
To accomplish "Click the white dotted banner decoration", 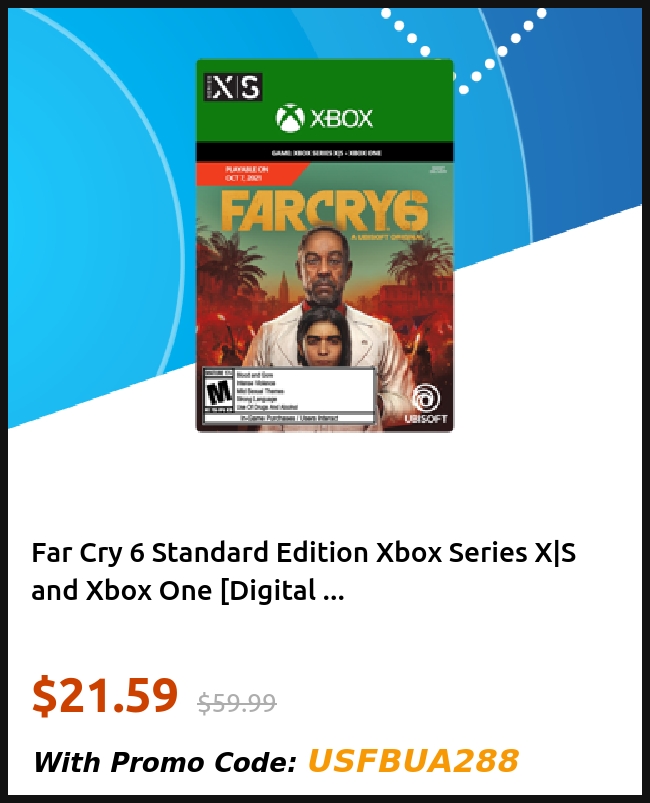I will tap(464, 50).
